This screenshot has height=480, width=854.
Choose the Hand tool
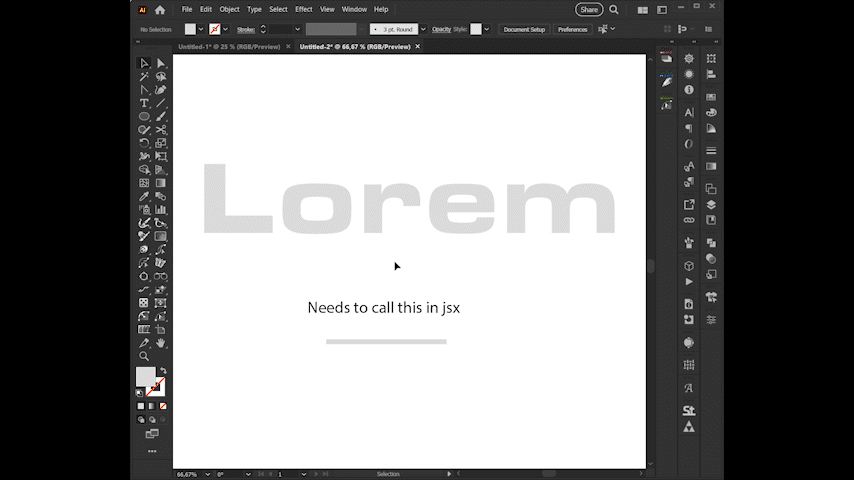click(161, 343)
